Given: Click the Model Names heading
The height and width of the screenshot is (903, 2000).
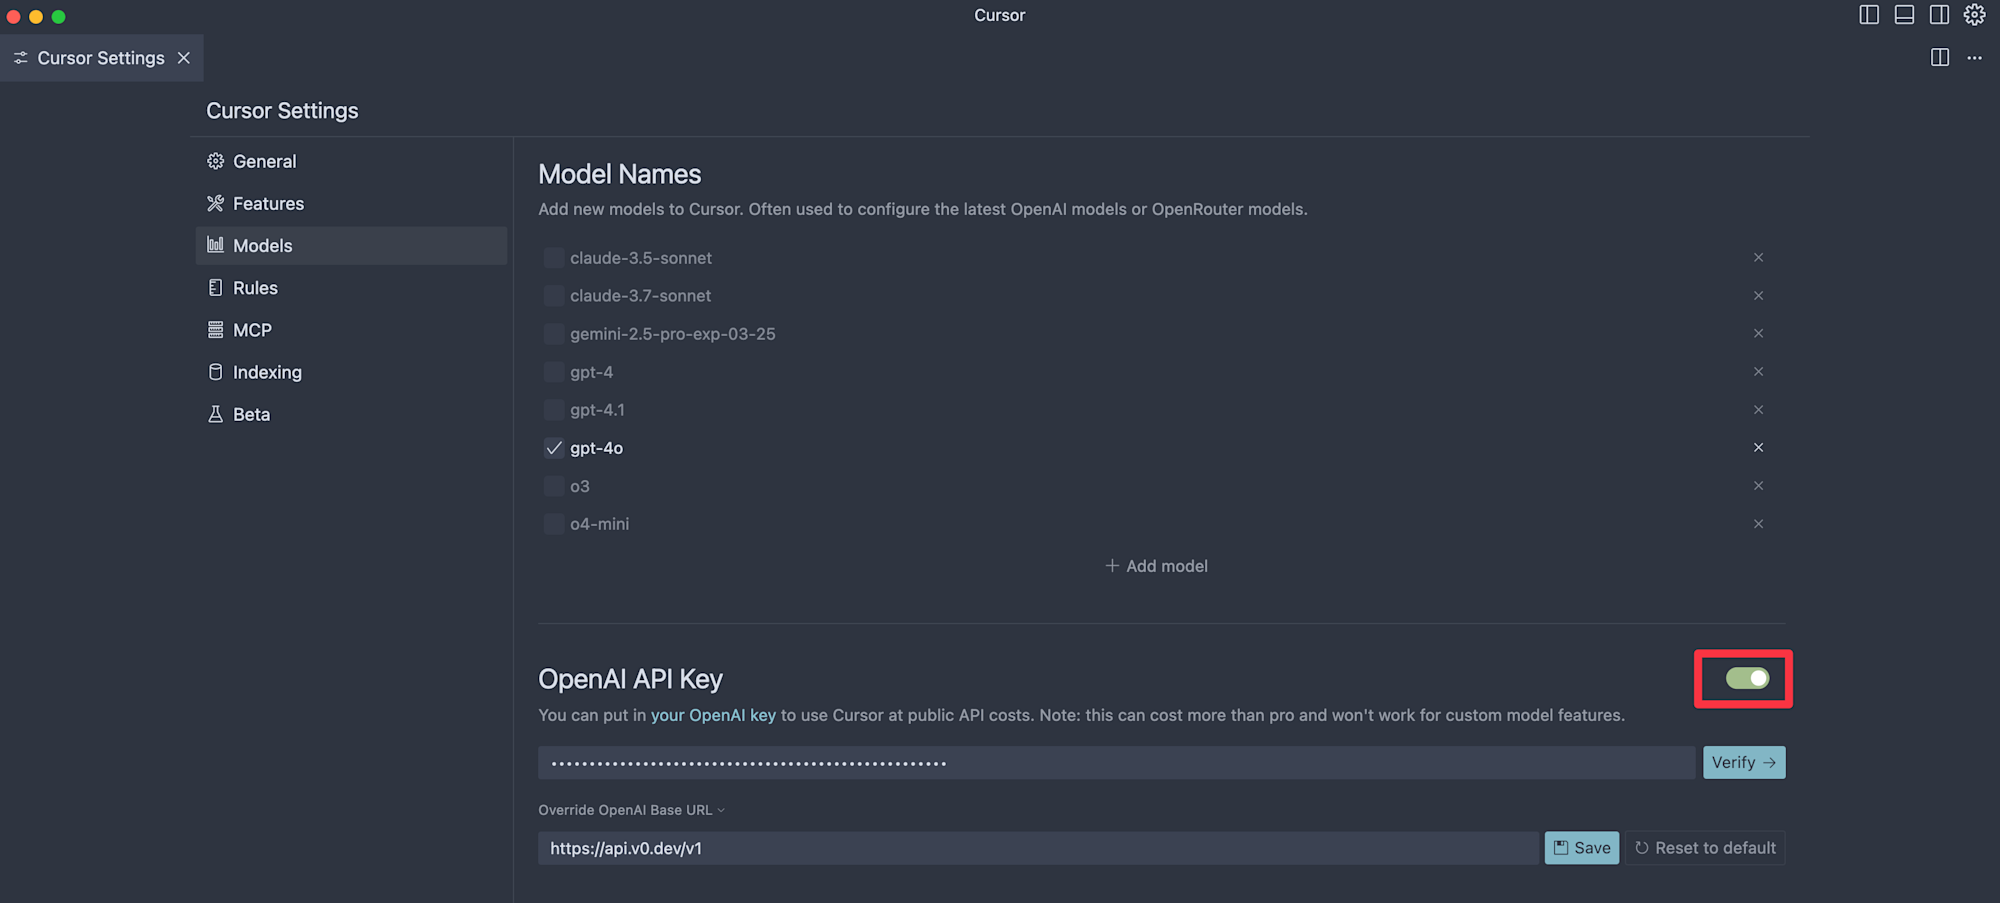Looking at the screenshot, I should (x=620, y=174).
